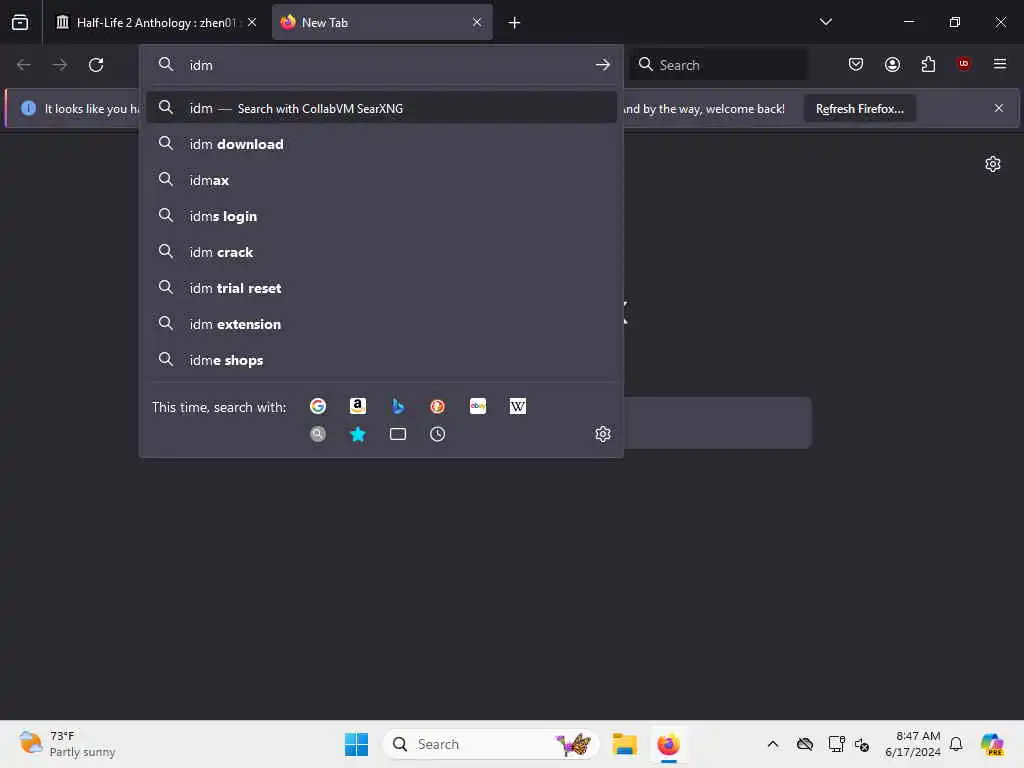The image size is (1024, 768).
Task: Click the Windows taskbar Search box
Action: [x=490, y=744]
